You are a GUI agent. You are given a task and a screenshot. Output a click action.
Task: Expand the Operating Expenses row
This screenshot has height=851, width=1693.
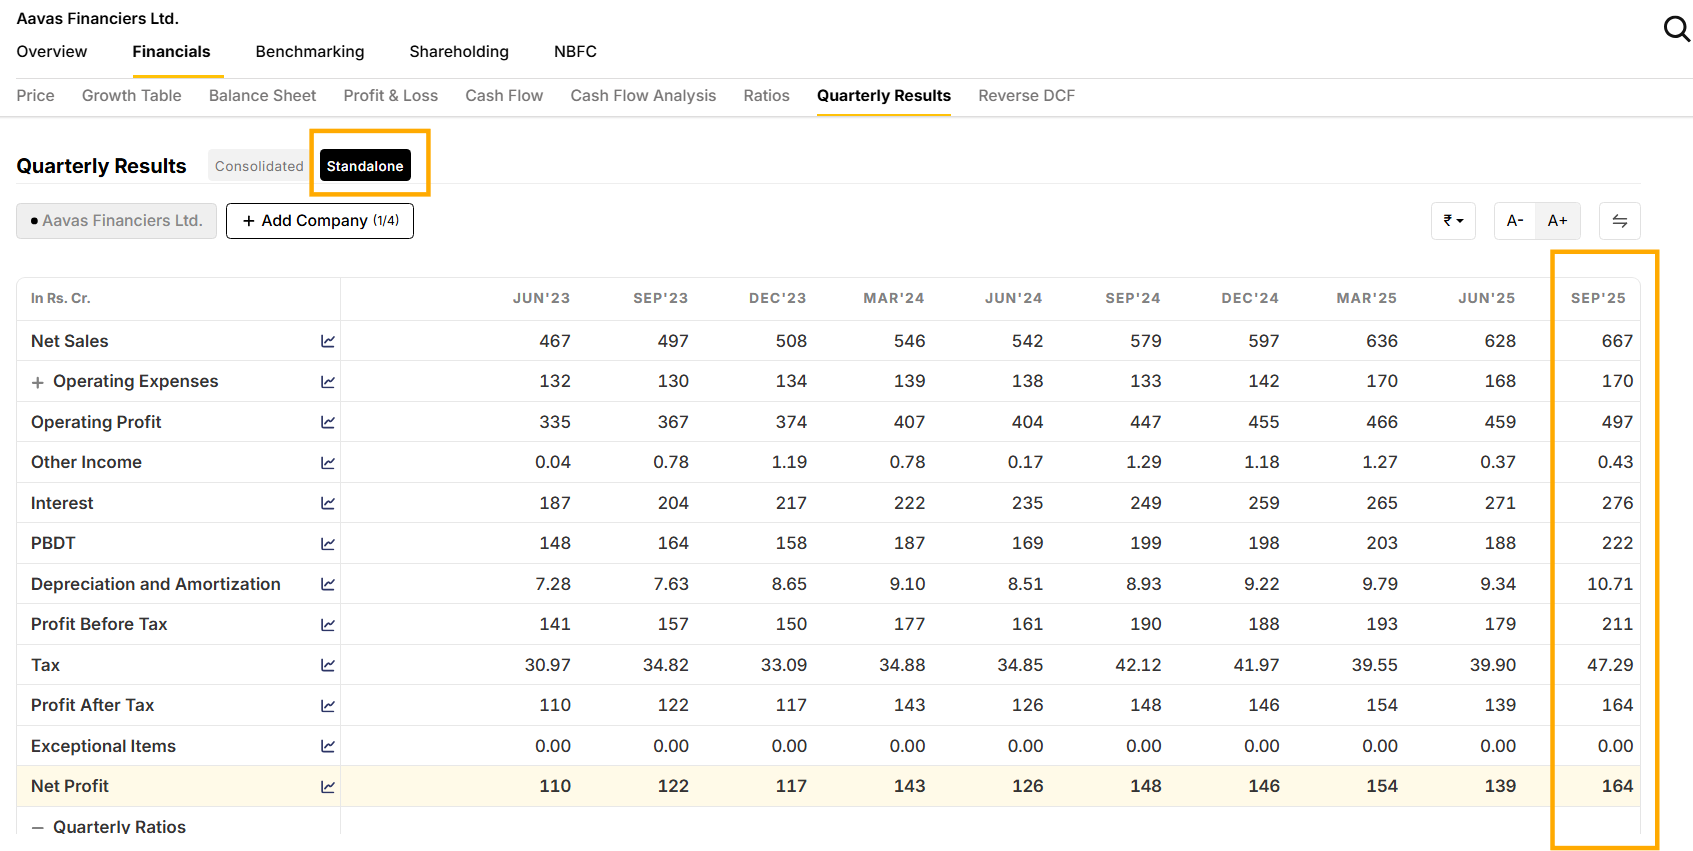point(38,383)
